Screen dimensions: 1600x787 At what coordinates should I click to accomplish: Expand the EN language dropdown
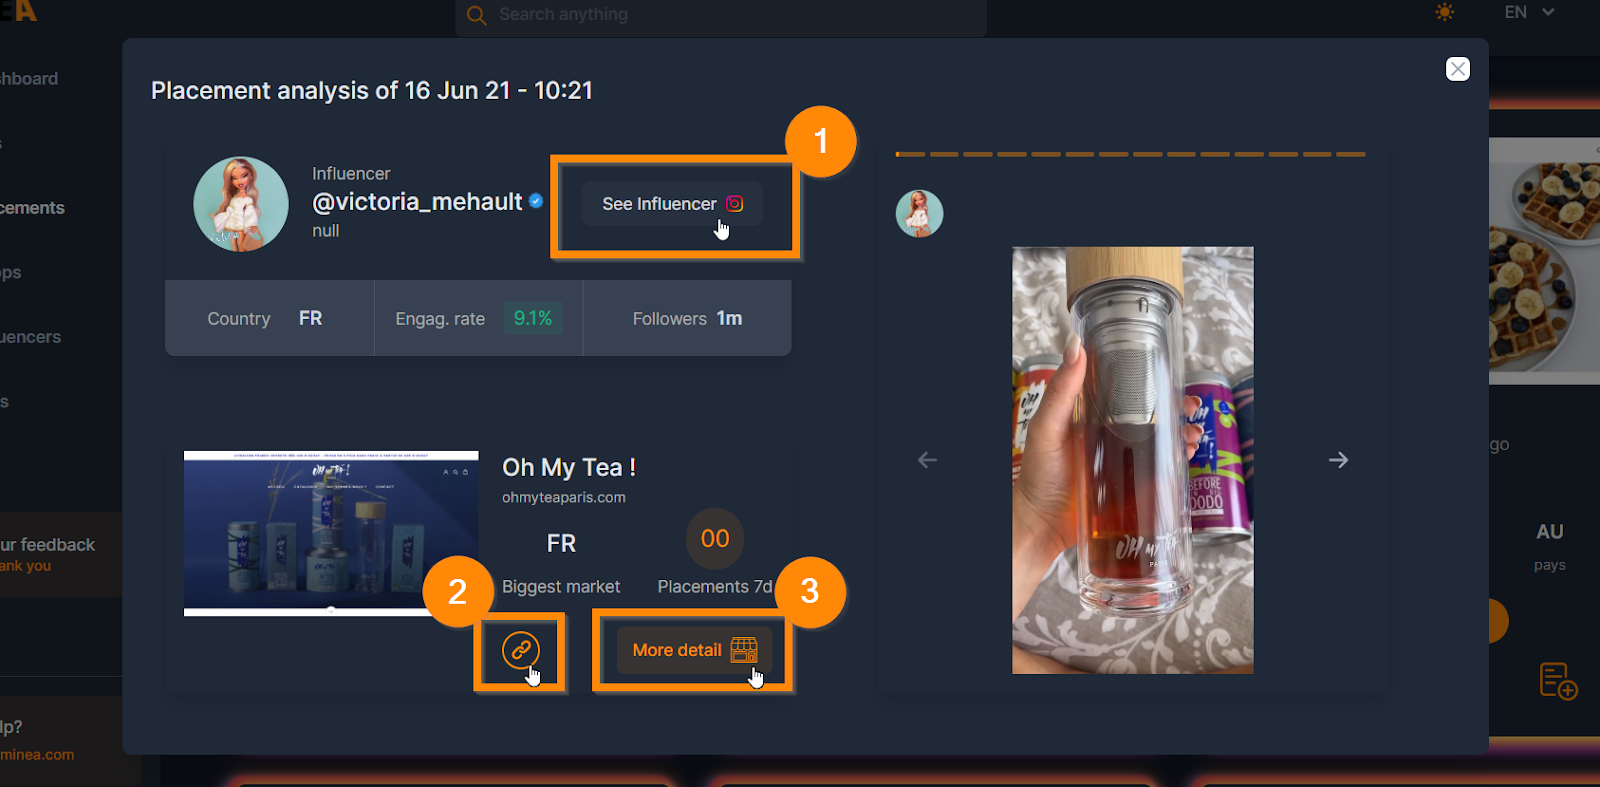point(1529,12)
